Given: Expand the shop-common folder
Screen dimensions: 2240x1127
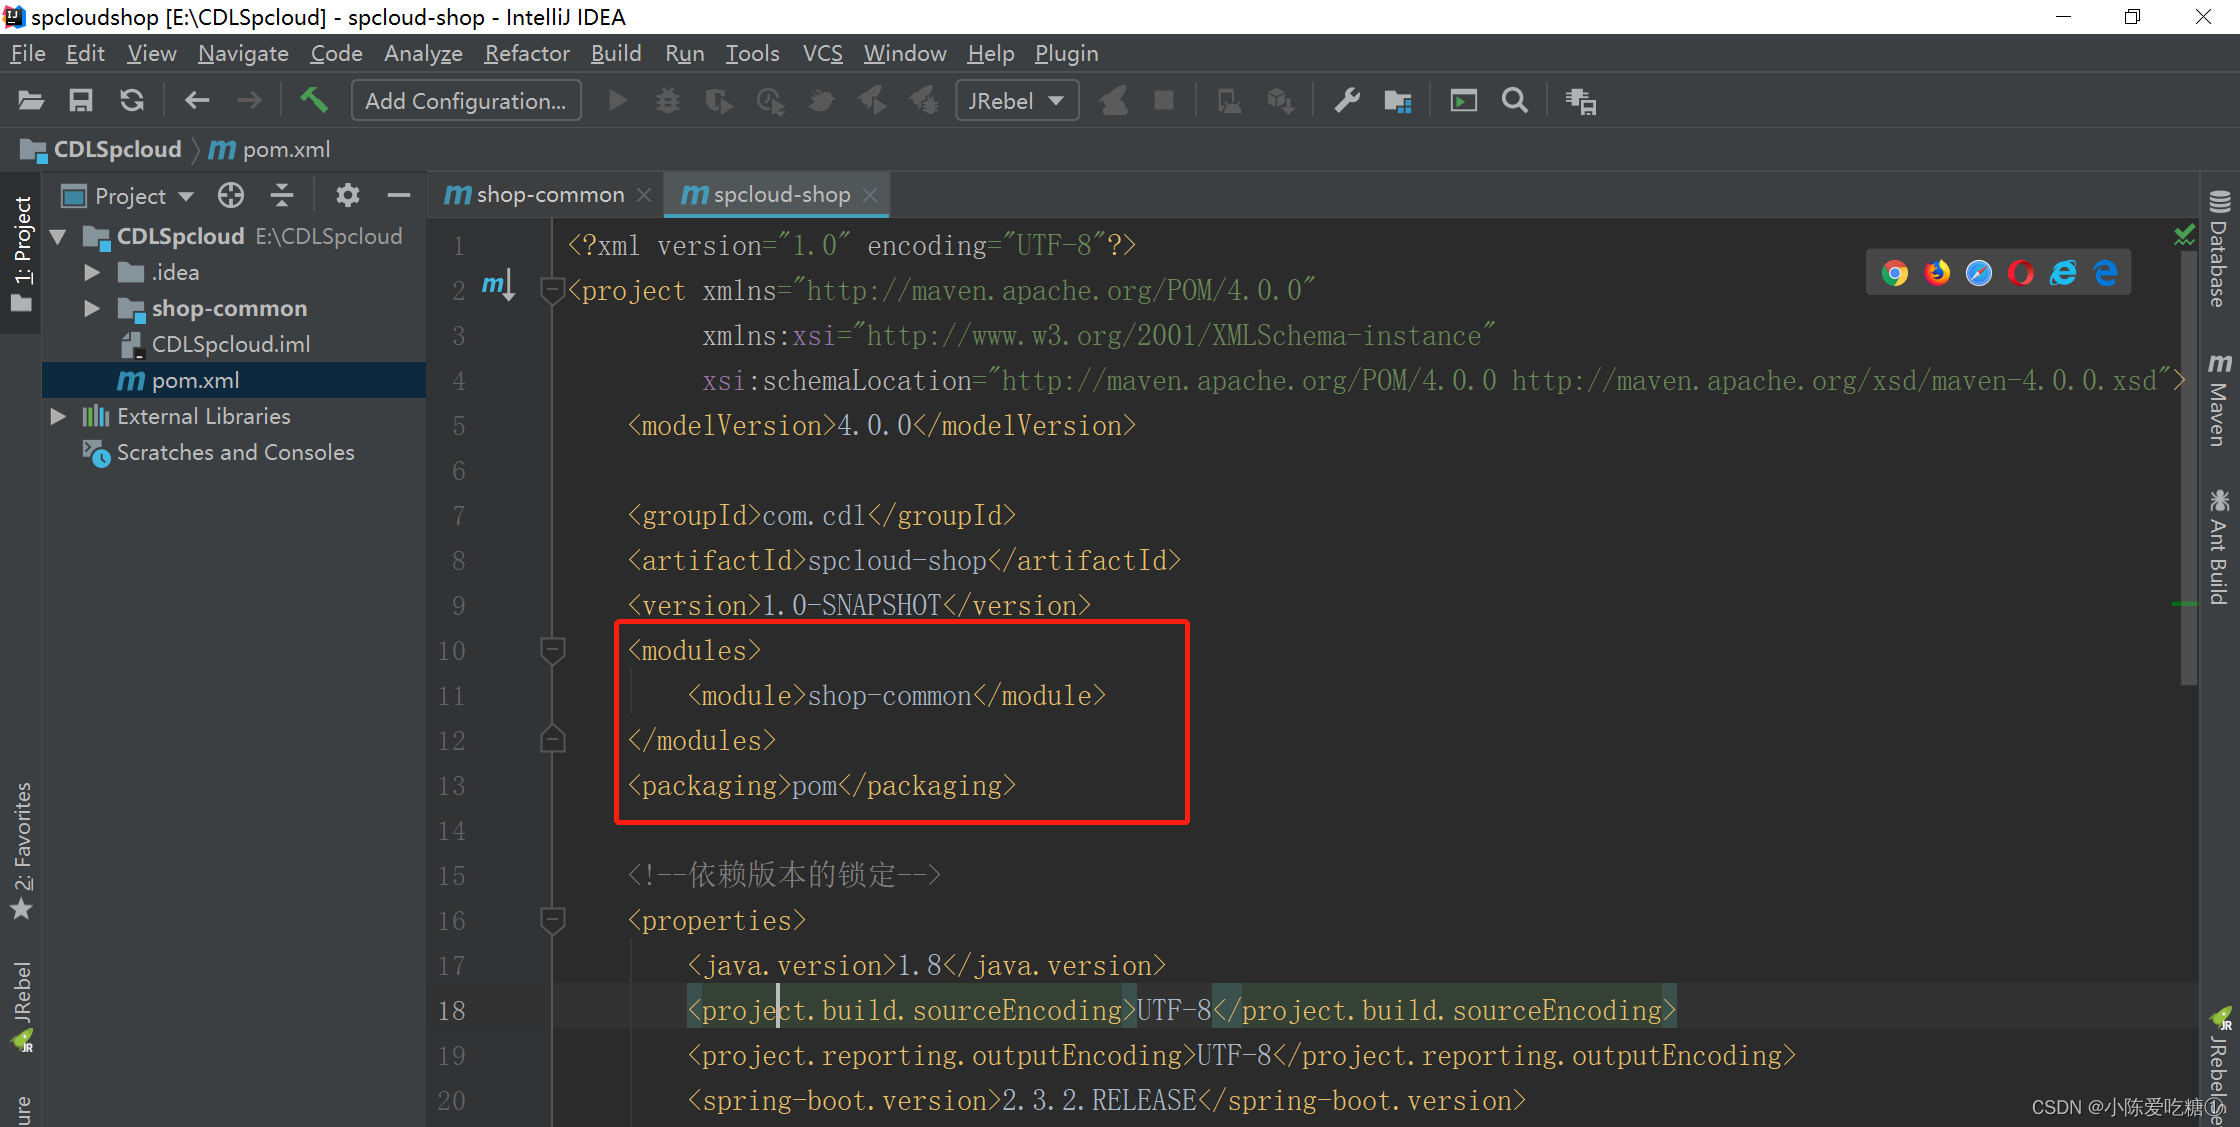Looking at the screenshot, I should click(92, 308).
